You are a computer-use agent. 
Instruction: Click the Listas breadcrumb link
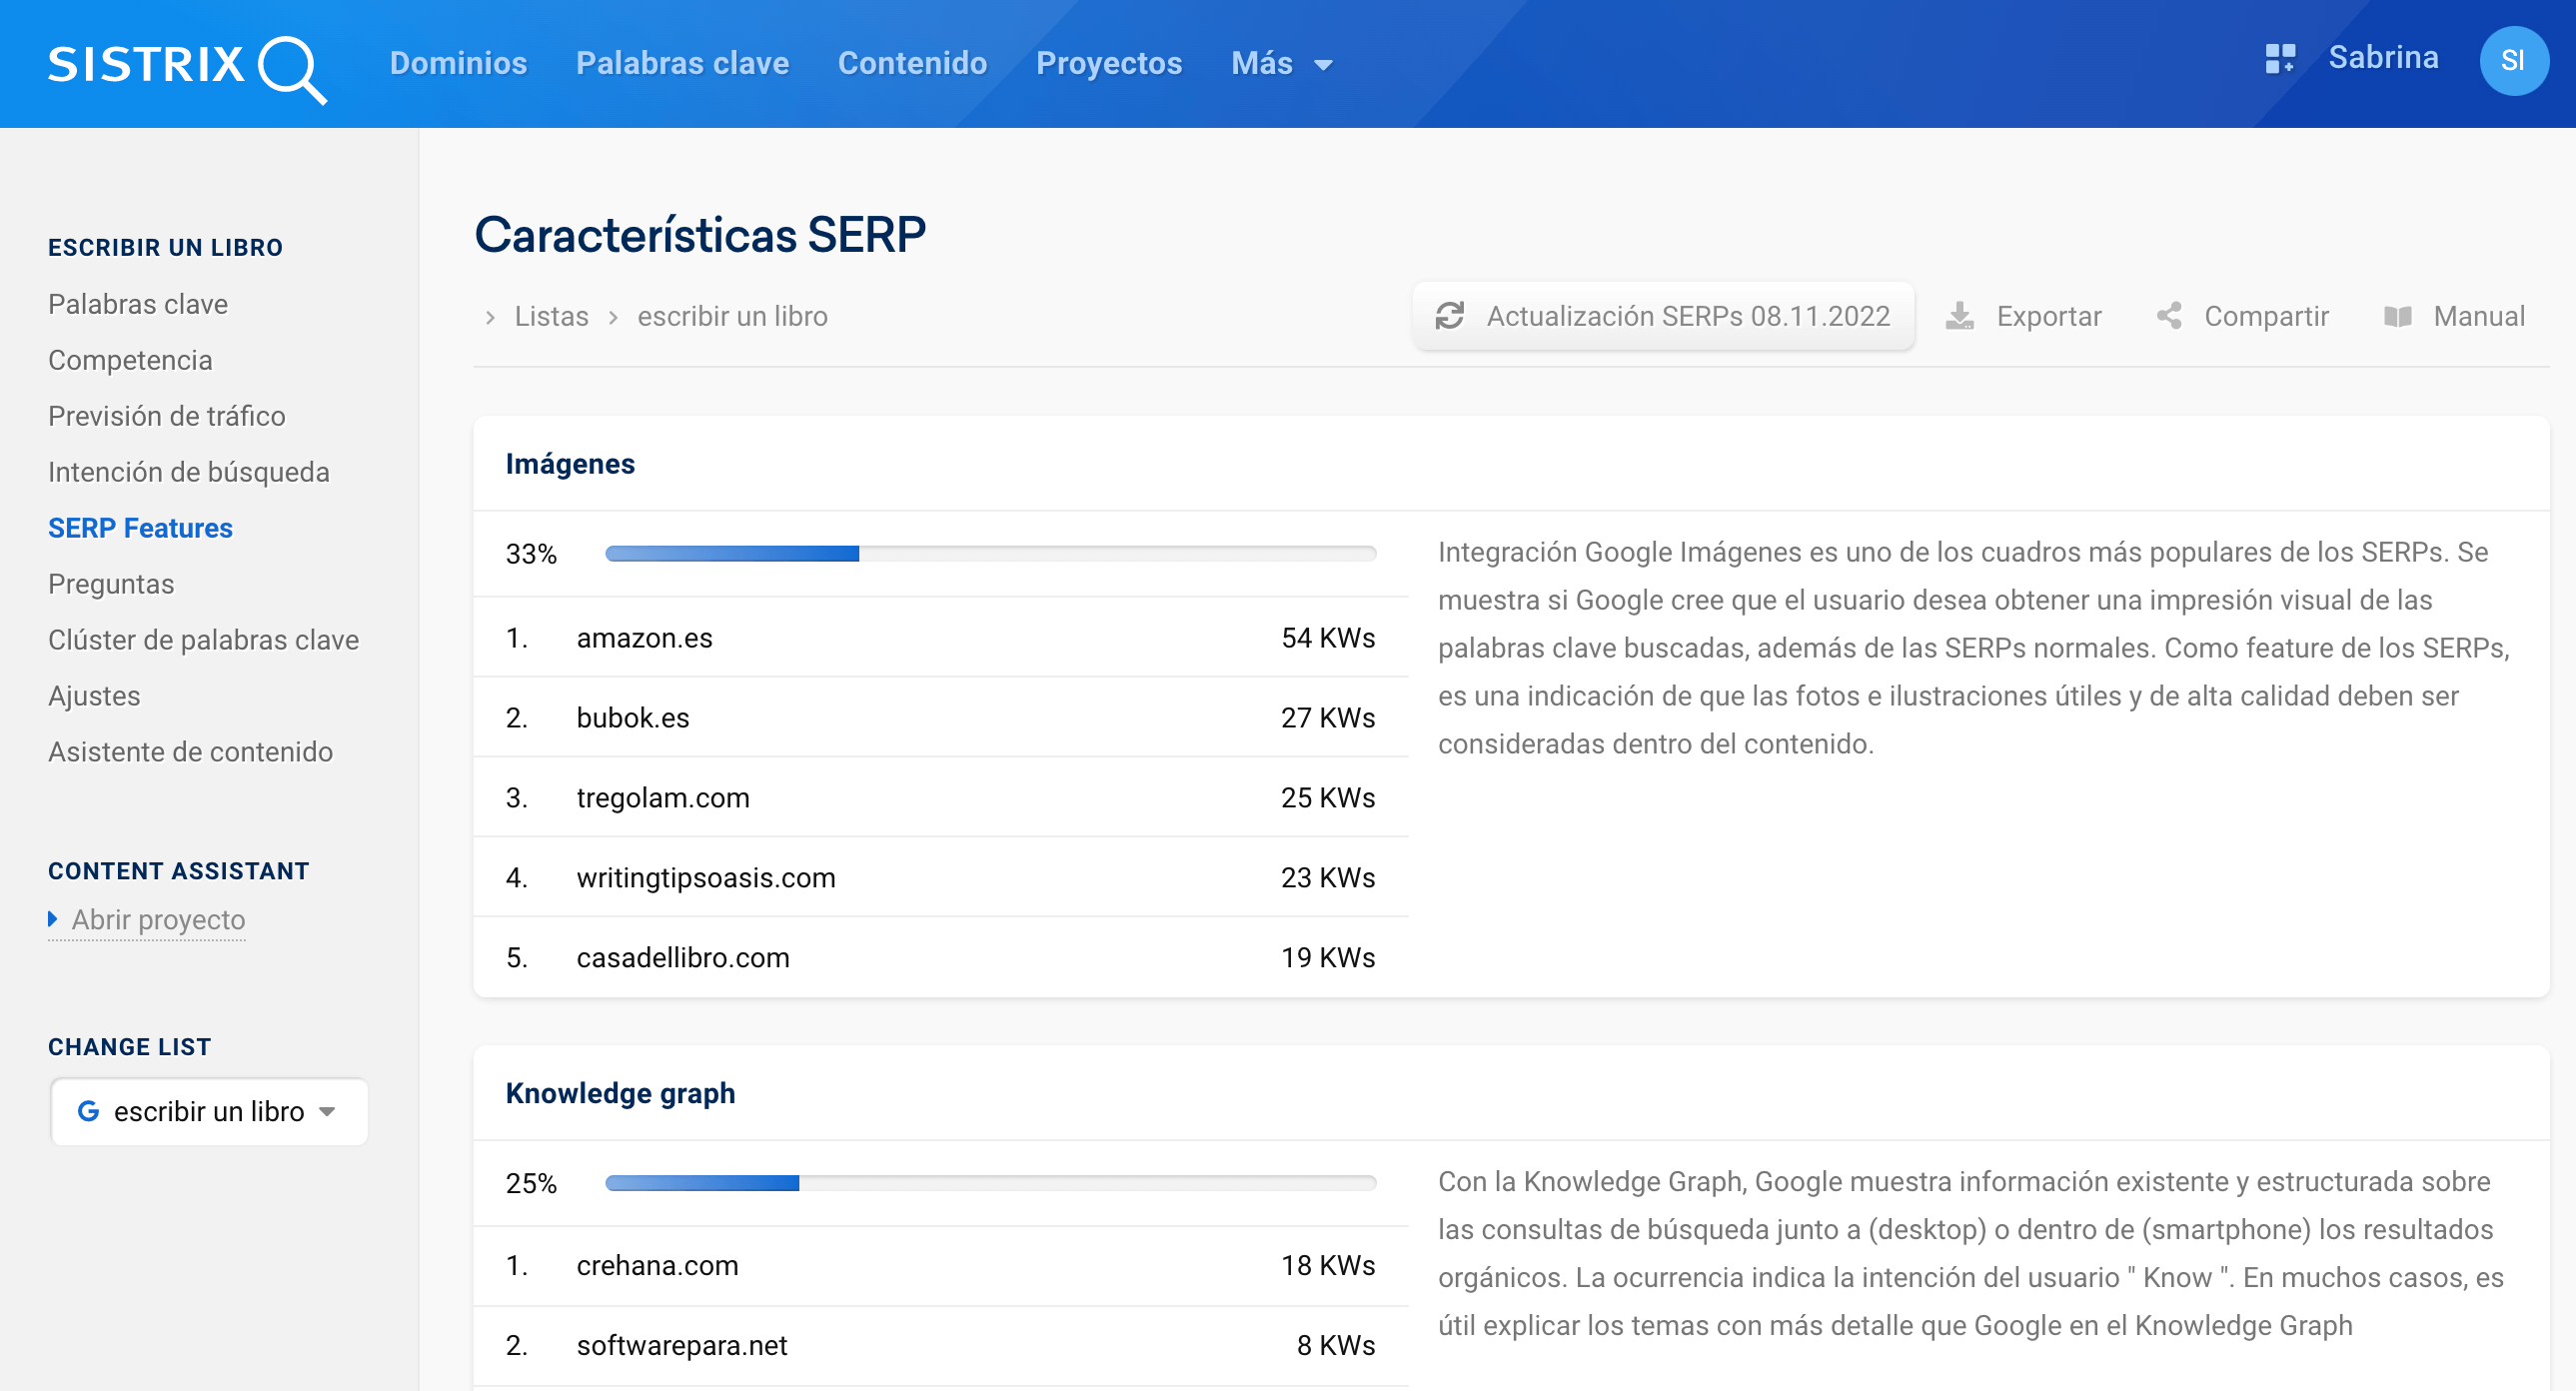coord(551,316)
